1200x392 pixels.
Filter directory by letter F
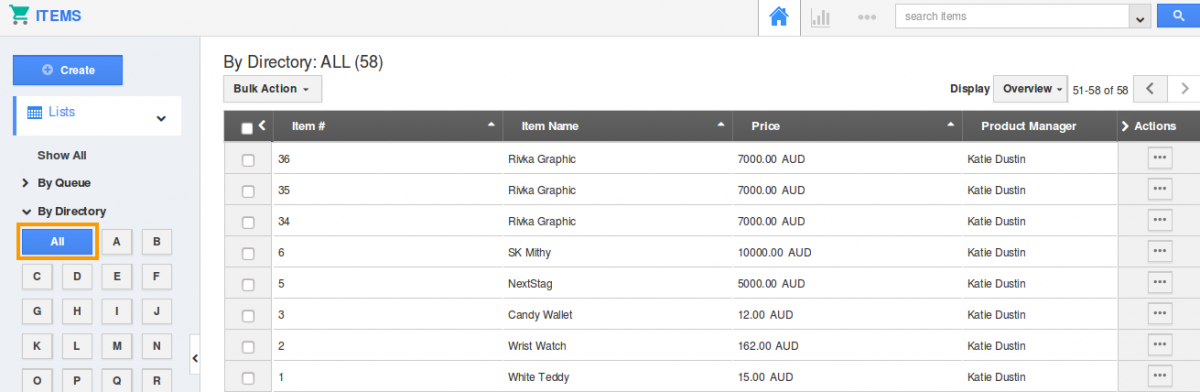tap(157, 276)
